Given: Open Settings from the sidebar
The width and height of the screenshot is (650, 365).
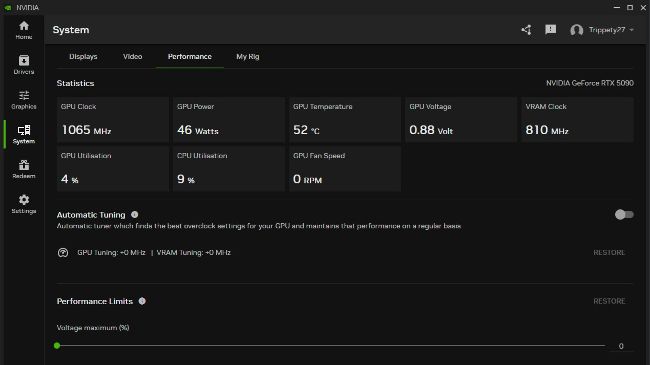Looking at the screenshot, I should (x=24, y=204).
